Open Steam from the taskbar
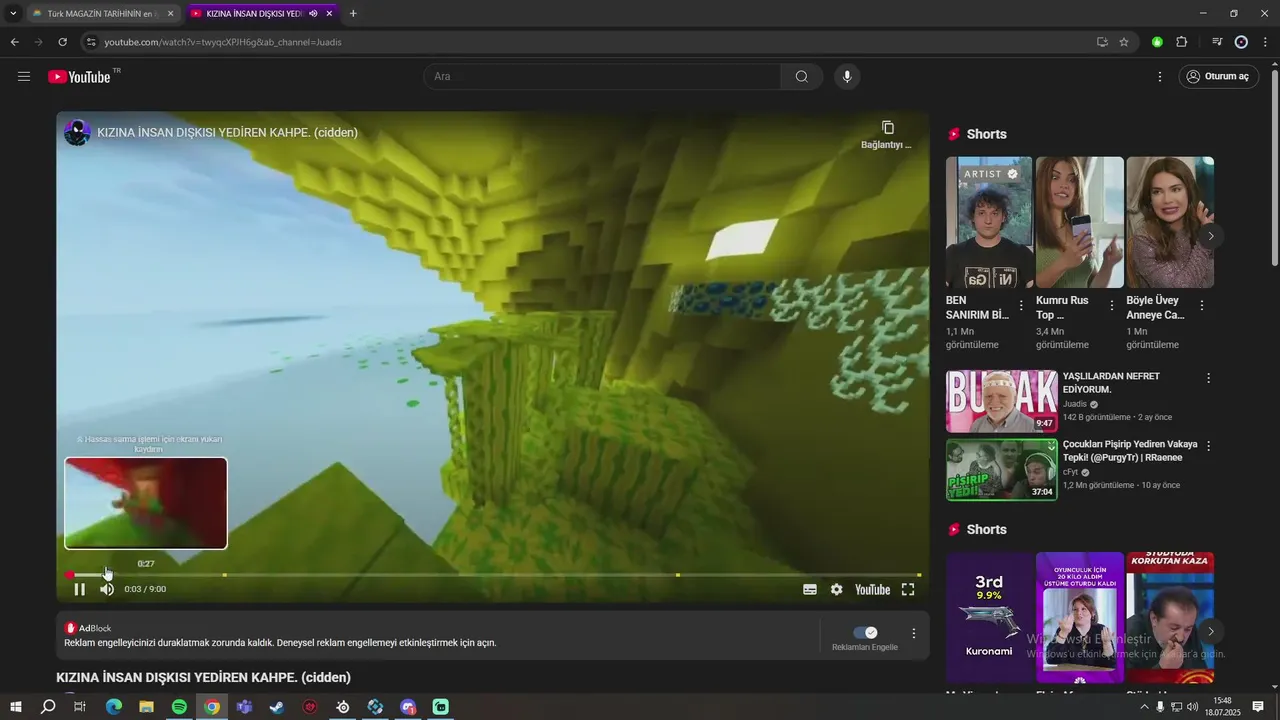 (x=277, y=707)
